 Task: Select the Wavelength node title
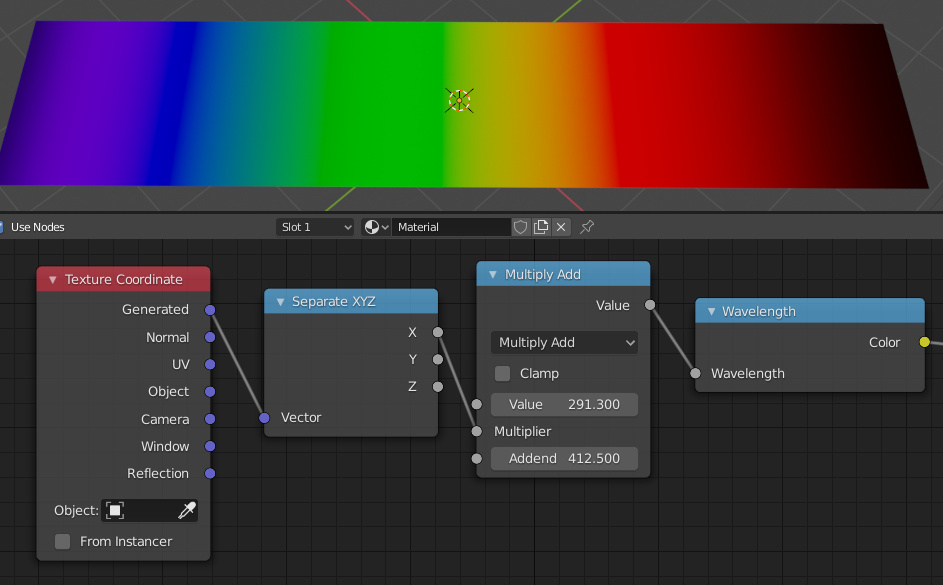pyautogui.click(x=758, y=311)
